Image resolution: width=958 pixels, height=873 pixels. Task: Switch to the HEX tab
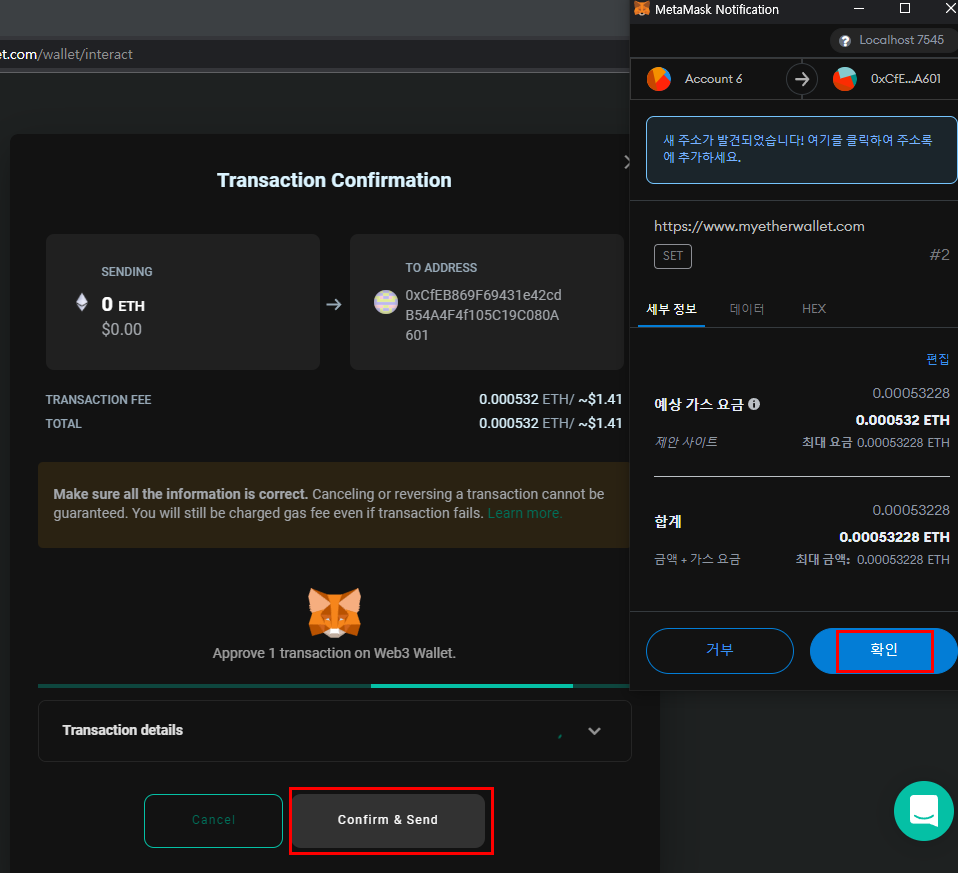(x=814, y=309)
